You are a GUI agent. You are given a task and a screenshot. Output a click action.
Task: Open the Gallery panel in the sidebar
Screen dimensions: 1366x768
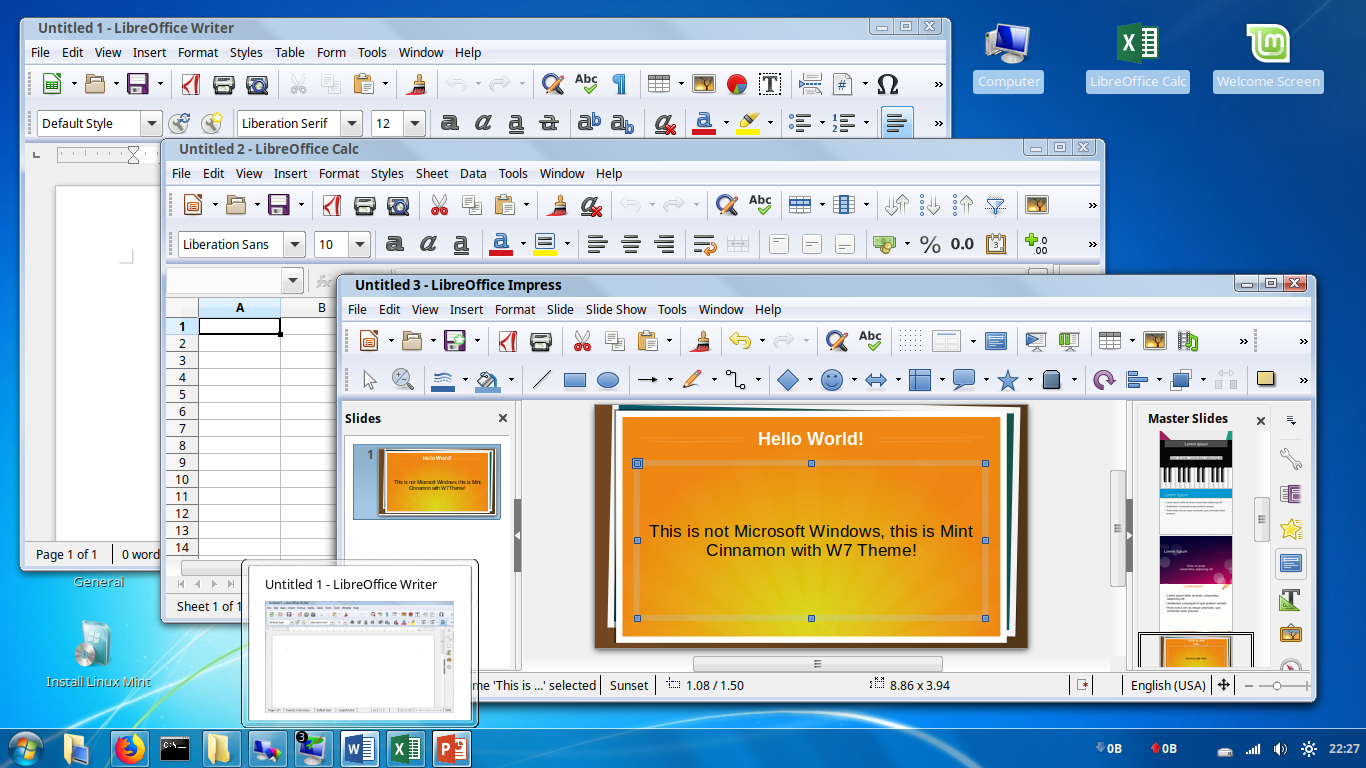pos(1291,632)
